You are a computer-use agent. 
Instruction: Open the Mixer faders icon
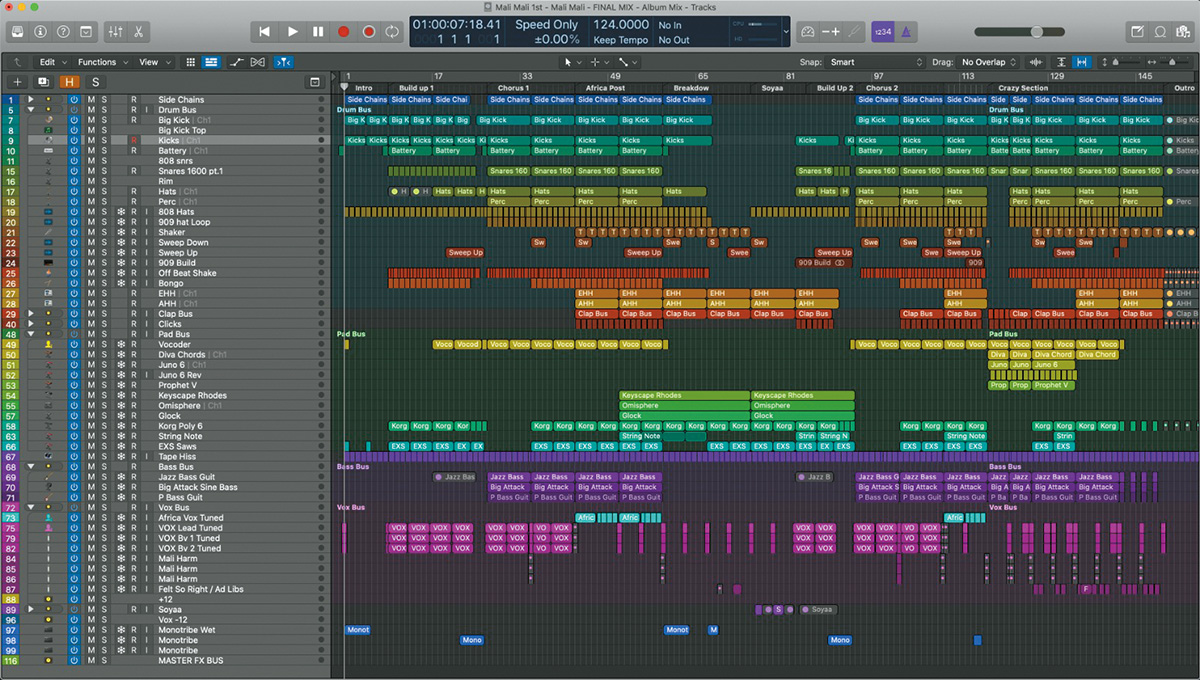[114, 32]
